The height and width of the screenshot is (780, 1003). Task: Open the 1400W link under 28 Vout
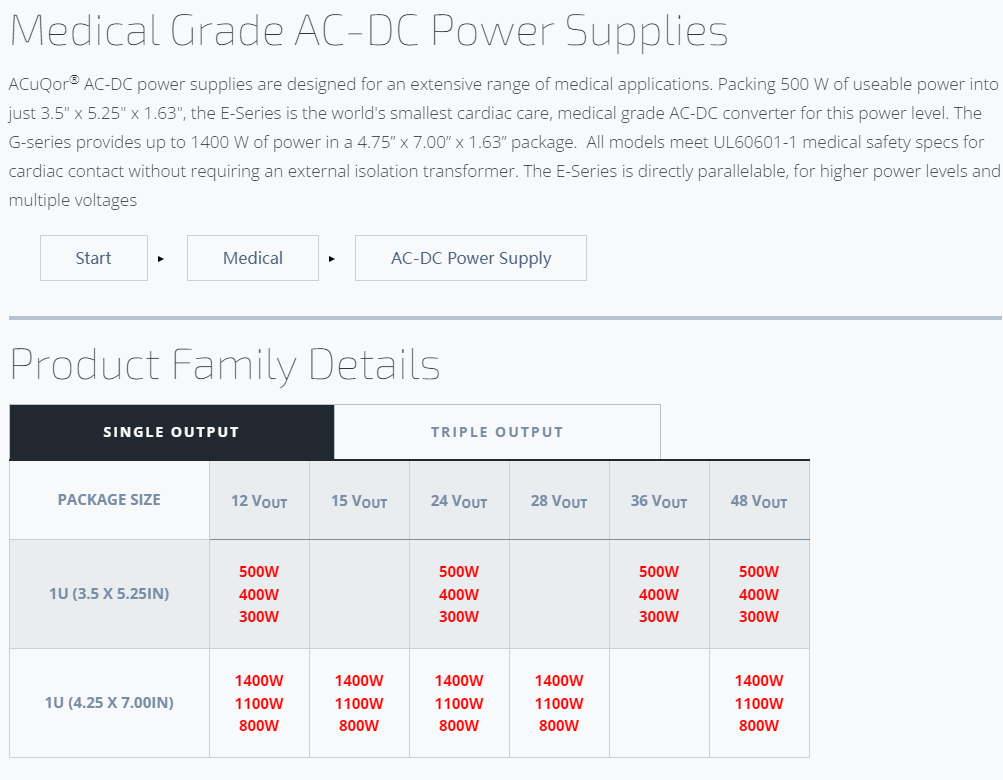[x=559, y=680]
